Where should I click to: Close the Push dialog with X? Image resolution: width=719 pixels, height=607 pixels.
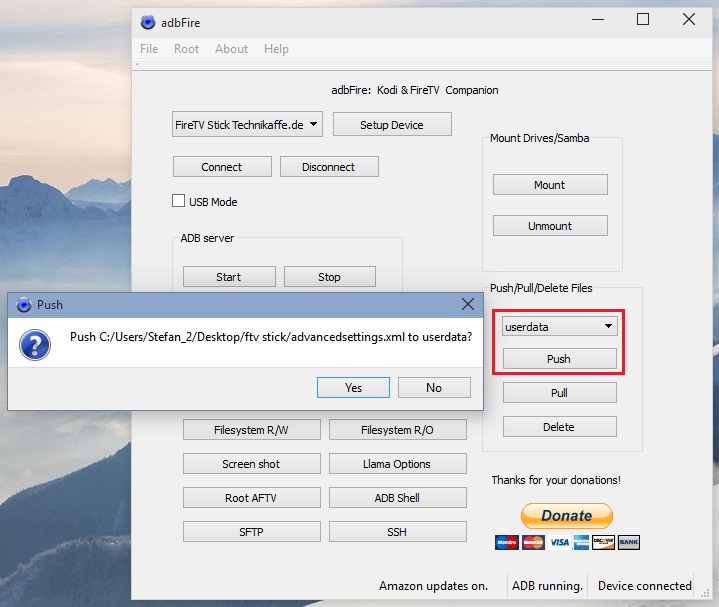[x=468, y=304]
